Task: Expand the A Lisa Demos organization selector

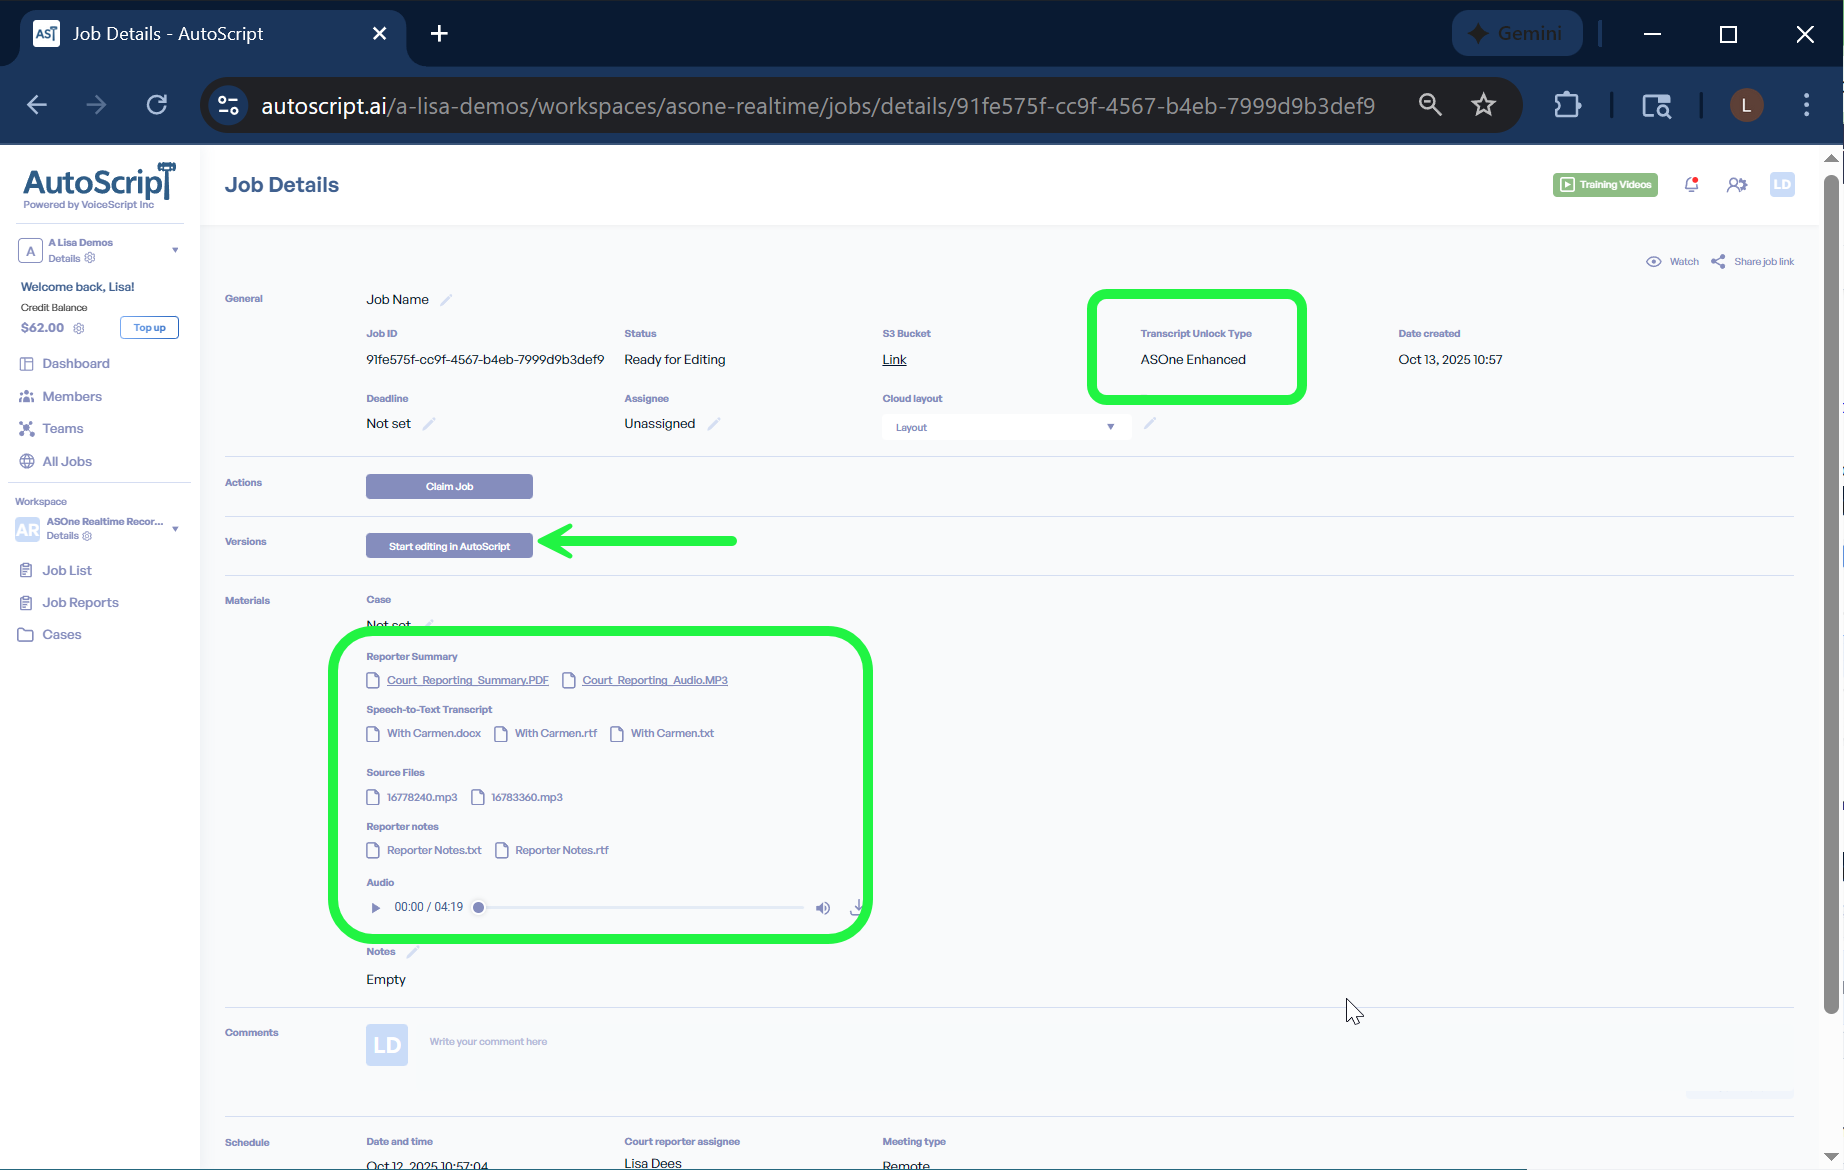Action: point(175,250)
